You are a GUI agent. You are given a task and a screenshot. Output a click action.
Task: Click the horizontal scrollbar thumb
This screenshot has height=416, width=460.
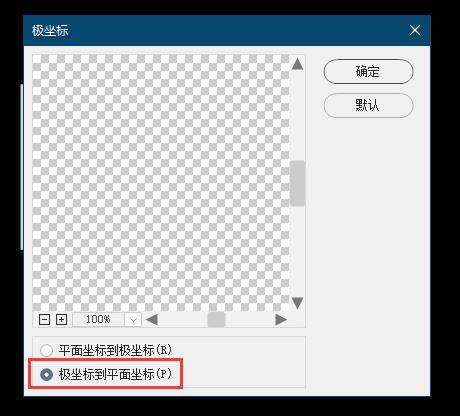(x=216, y=320)
